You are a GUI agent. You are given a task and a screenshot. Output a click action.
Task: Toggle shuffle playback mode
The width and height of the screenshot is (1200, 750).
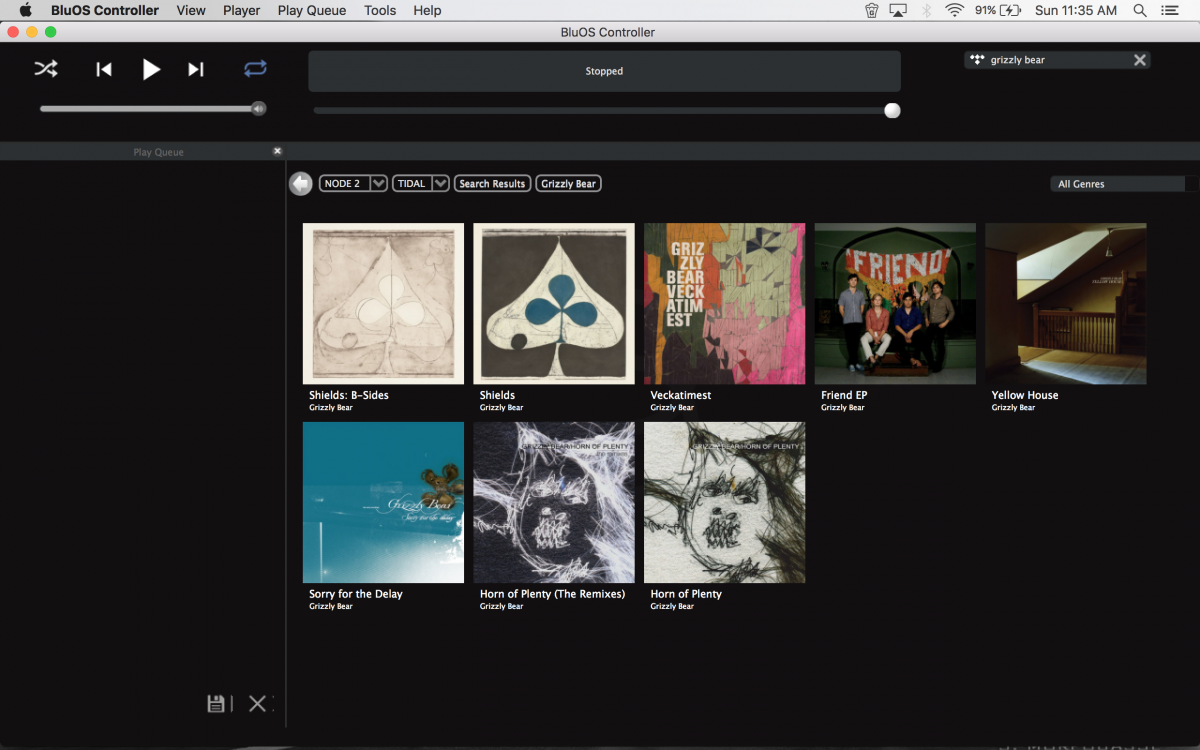[x=46, y=69]
